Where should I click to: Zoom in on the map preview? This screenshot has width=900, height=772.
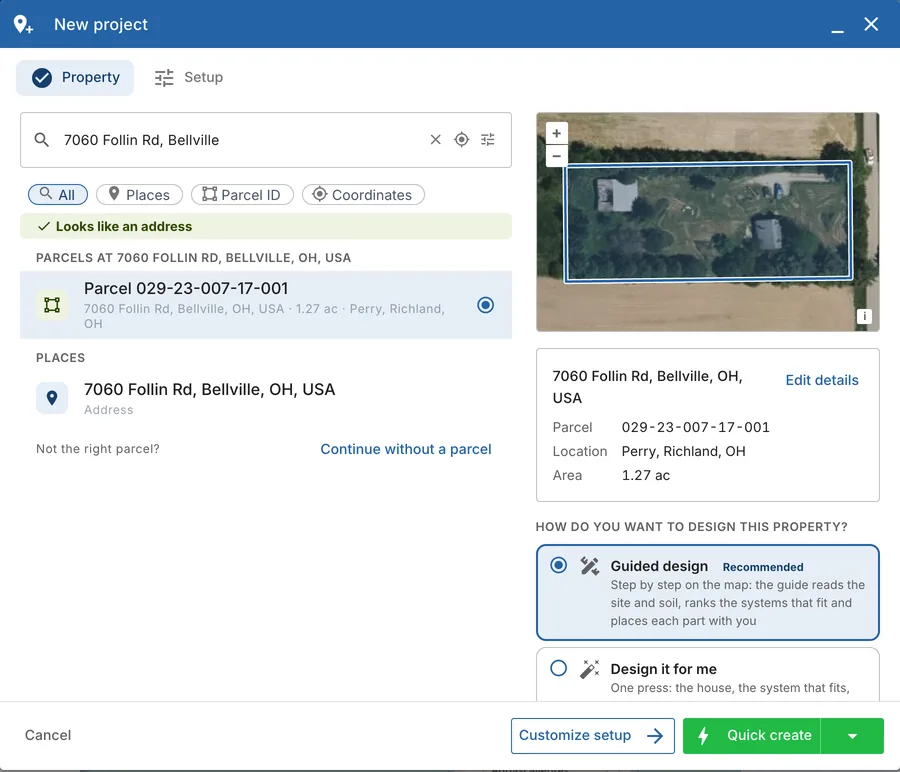coord(556,133)
